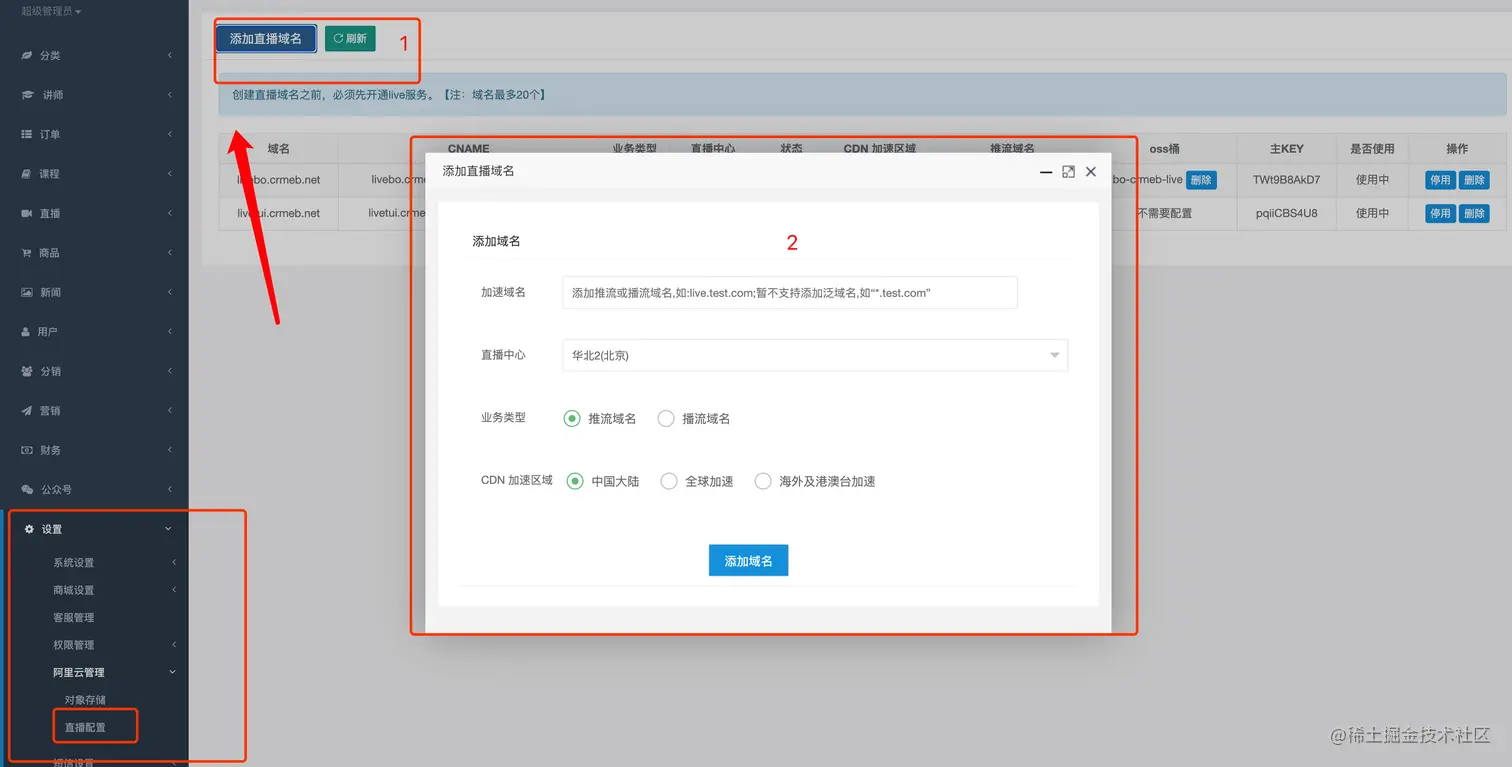Open 财务 via its money icon
This screenshot has width=1512, height=767.
coord(28,451)
